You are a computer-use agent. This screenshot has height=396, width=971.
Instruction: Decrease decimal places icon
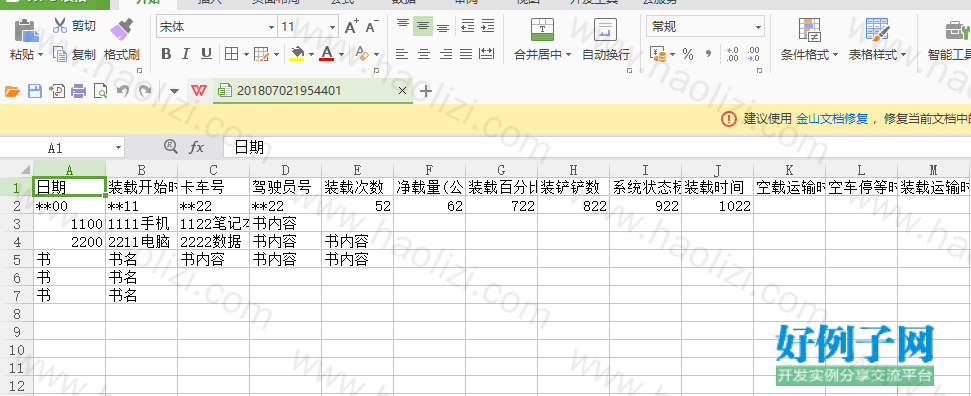point(753,55)
